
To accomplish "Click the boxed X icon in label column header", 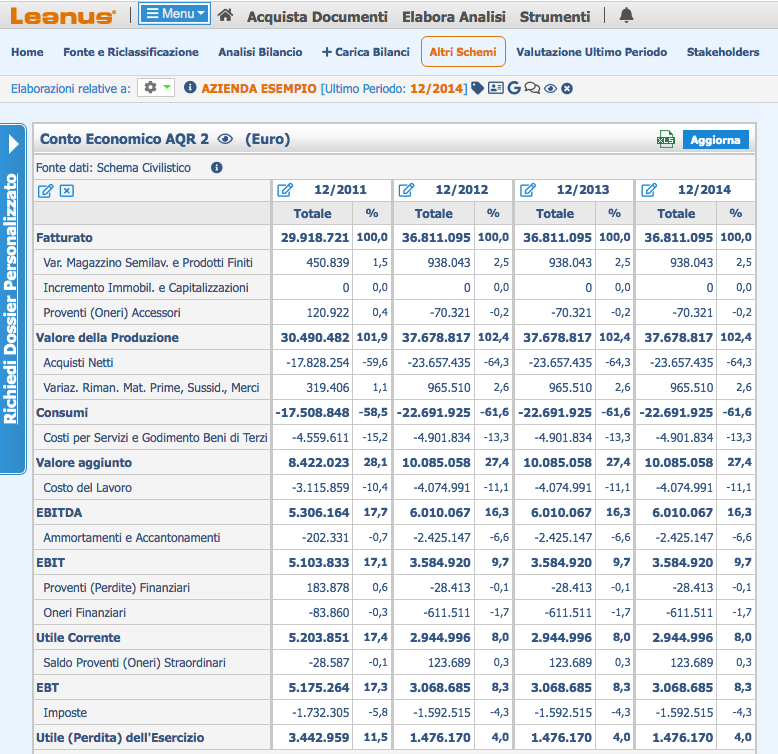I will 66,191.
